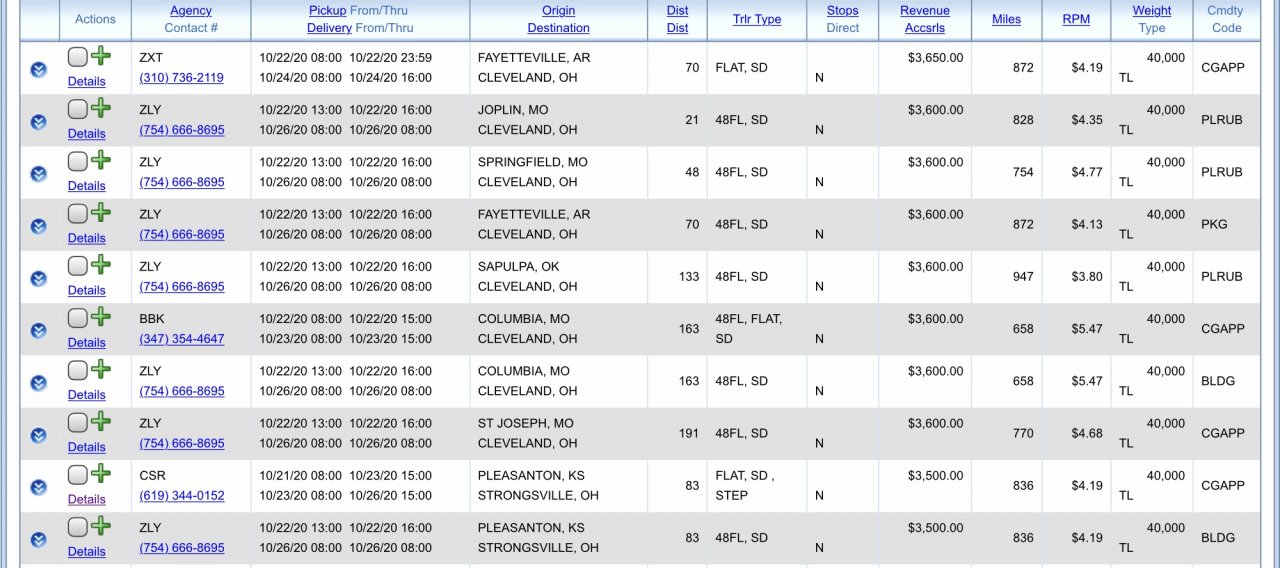This screenshot has width=1280, height=568.
Task: Tick the checkbox for CSR Pleasanton load
Action: click(x=77, y=475)
